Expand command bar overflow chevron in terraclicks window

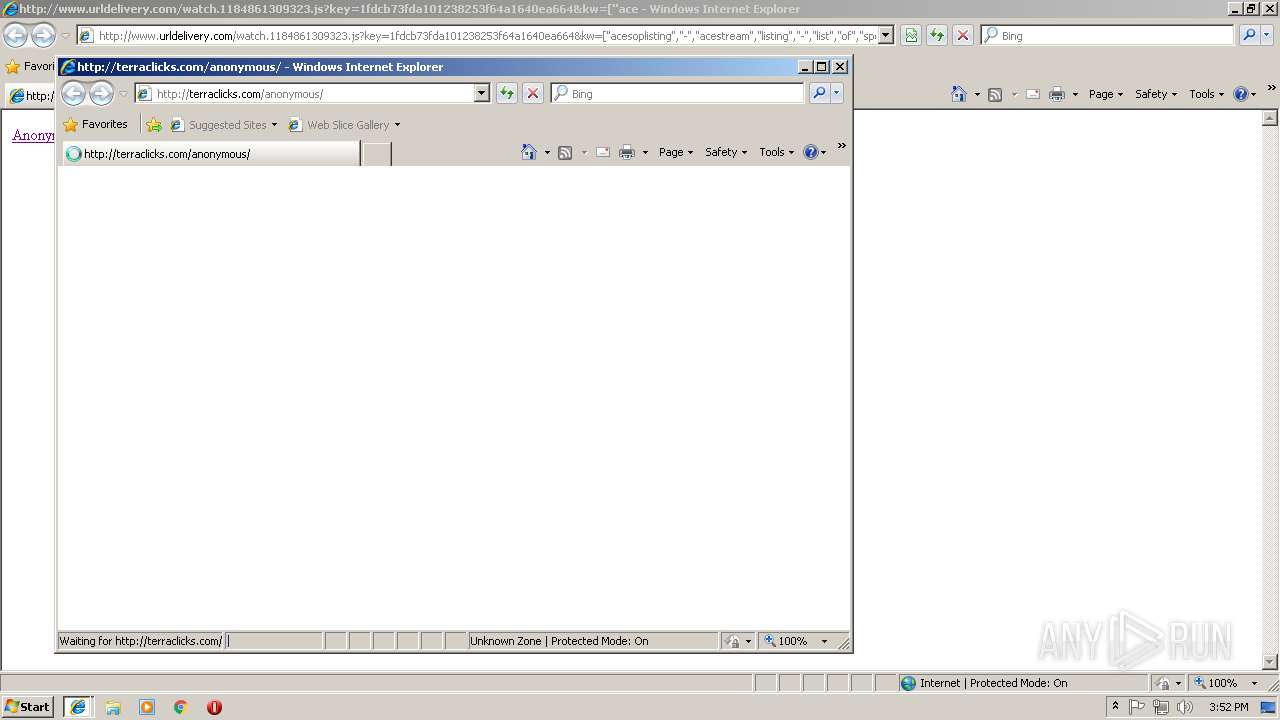(842, 146)
